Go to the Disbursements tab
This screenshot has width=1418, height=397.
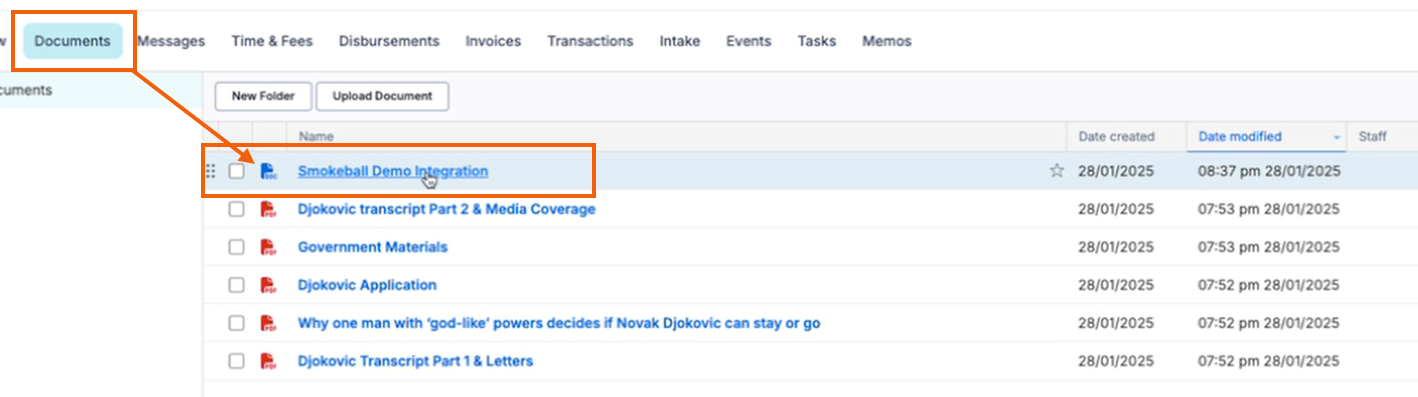tap(389, 41)
